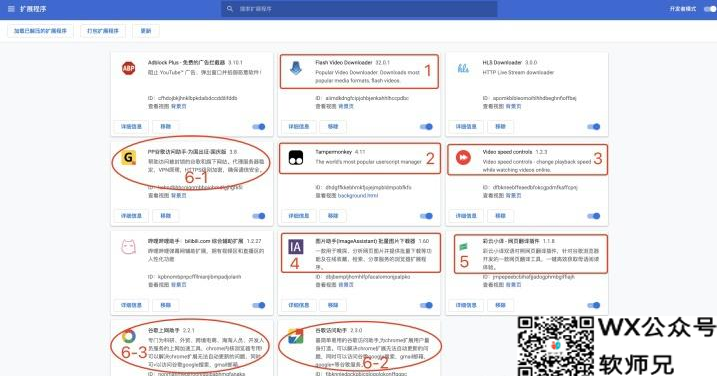Open the hamburger menu beside 扩展程序

(11, 9)
